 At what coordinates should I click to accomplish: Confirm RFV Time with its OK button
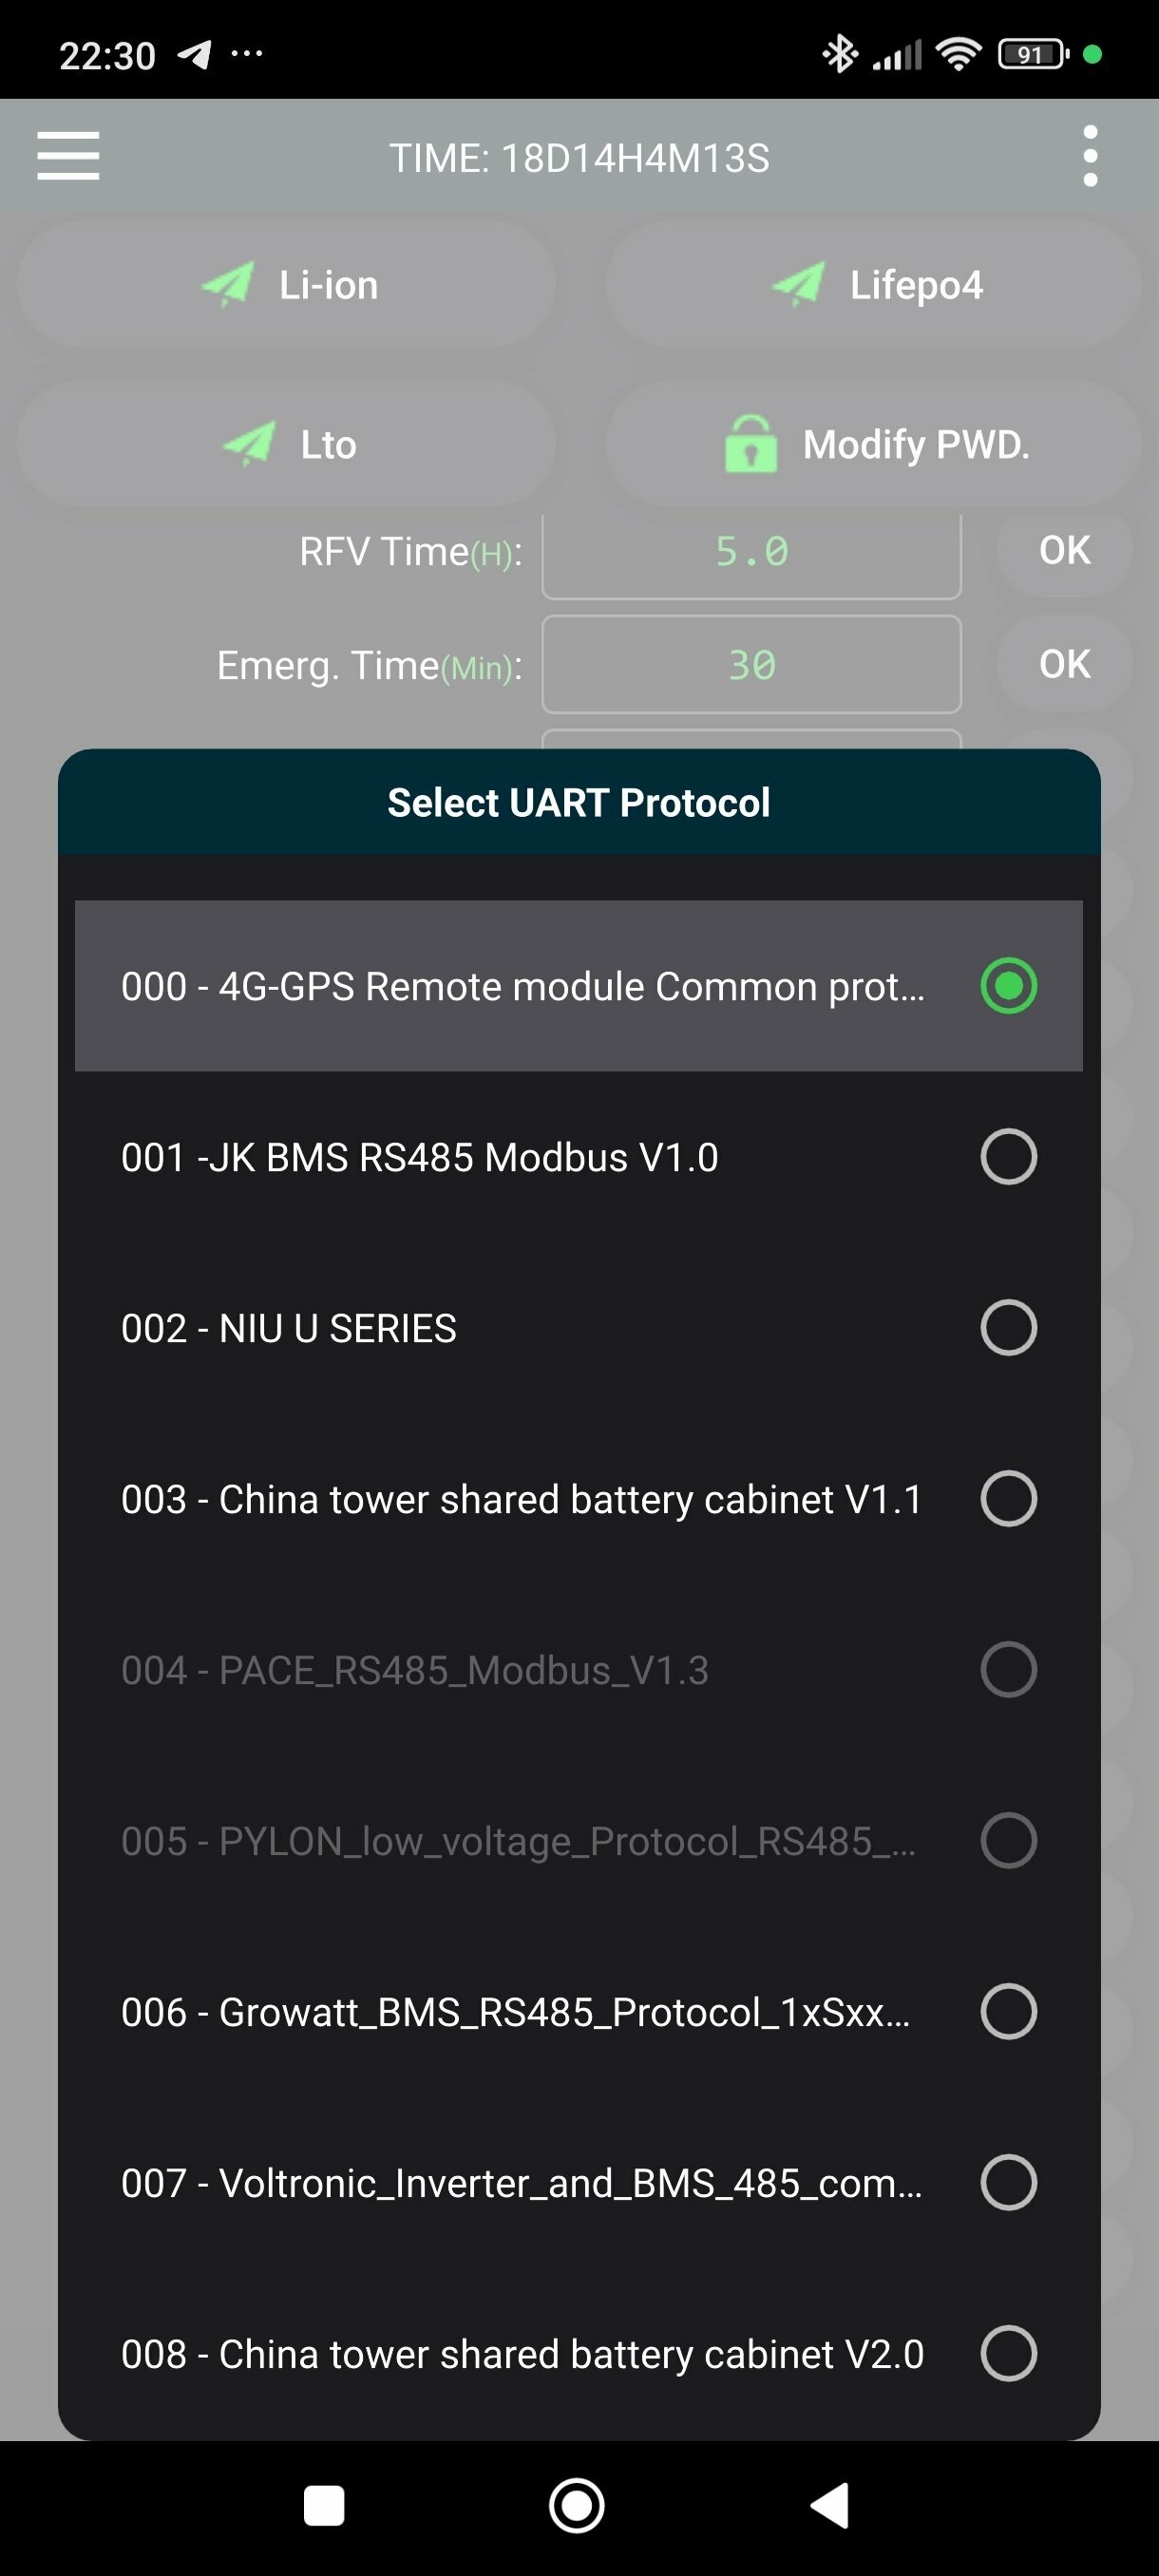[x=1065, y=552]
